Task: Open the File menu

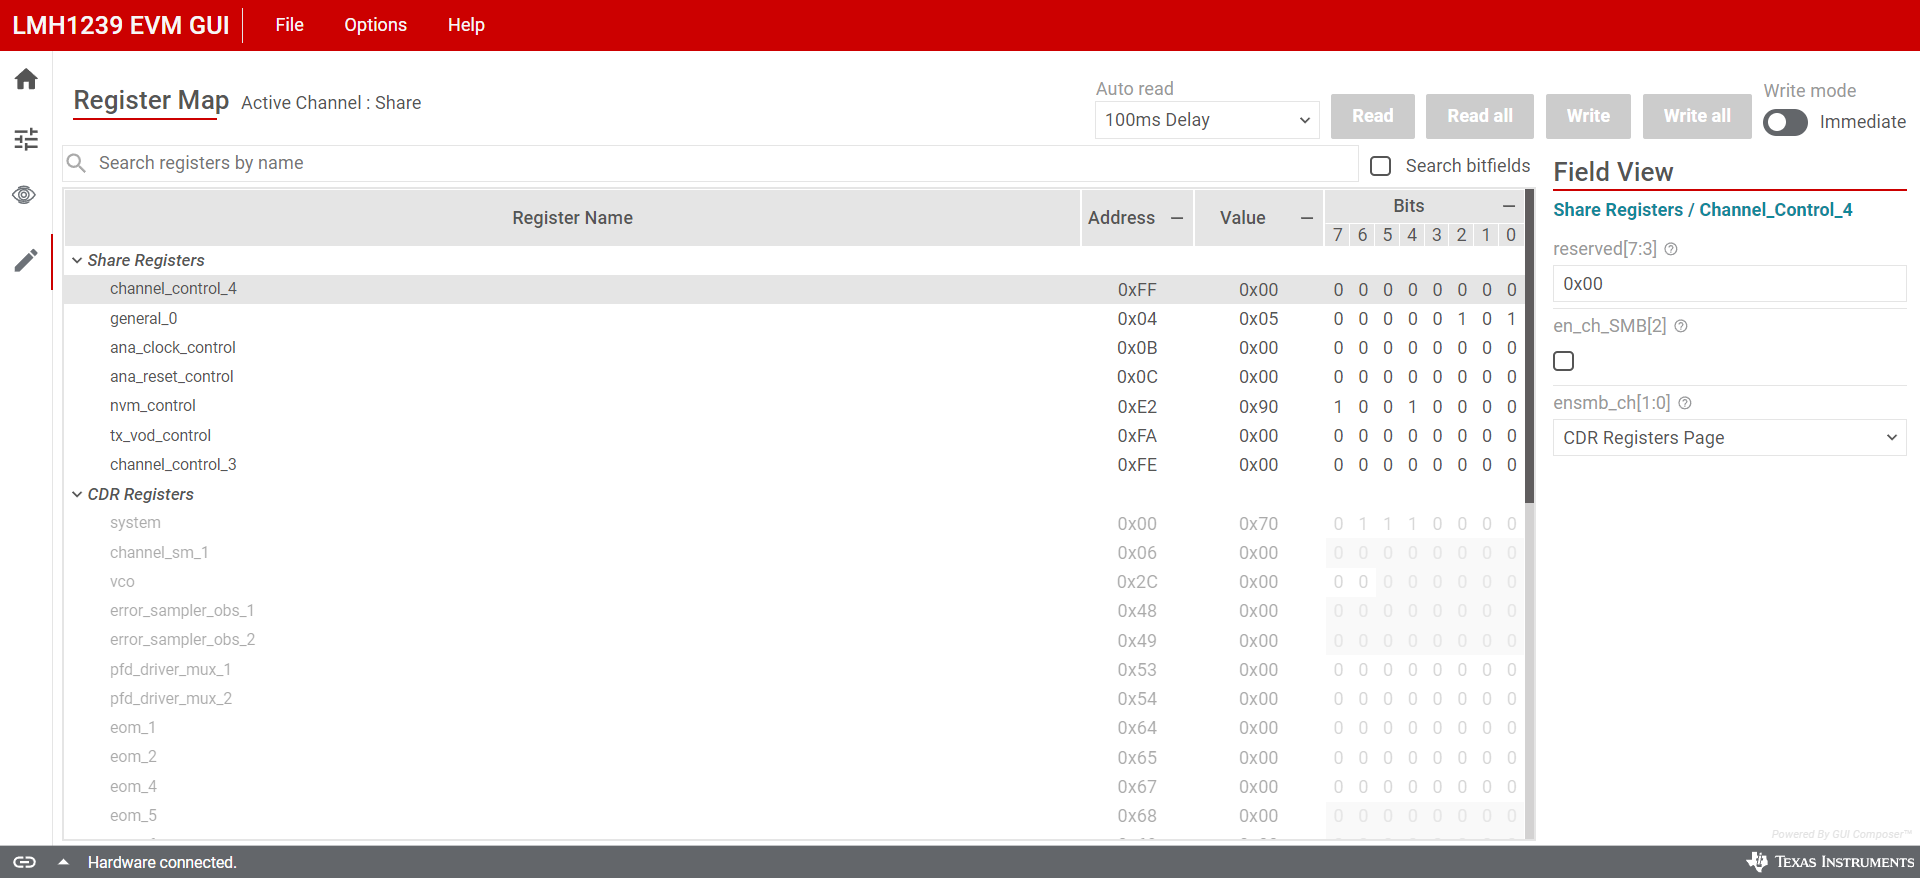Action: click(x=290, y=25)
